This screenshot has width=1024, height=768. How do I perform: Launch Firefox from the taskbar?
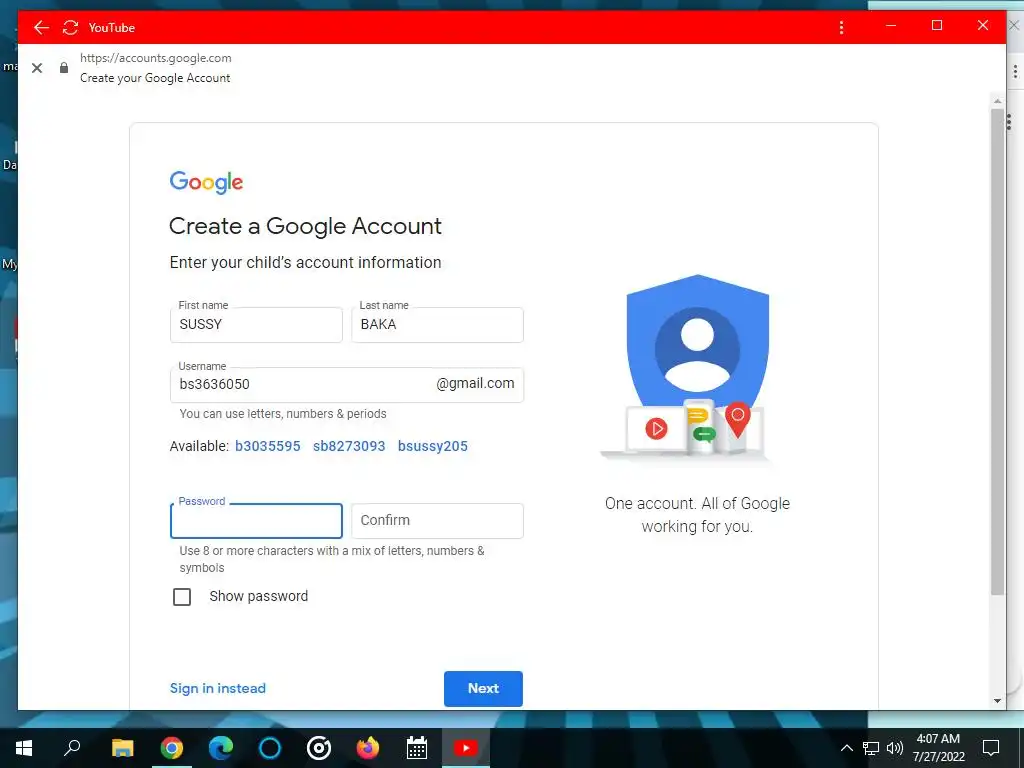(x=368, y=748)
